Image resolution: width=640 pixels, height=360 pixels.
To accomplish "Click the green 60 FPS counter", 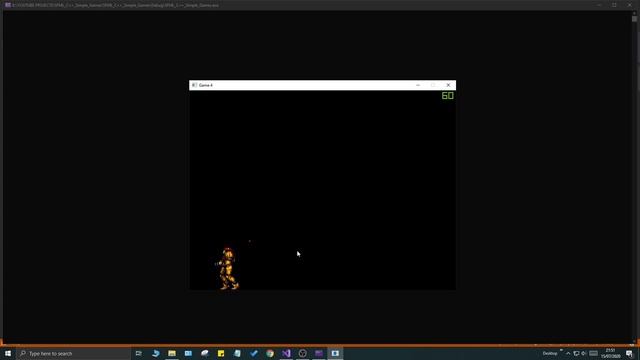I will (x=447, y=96).
